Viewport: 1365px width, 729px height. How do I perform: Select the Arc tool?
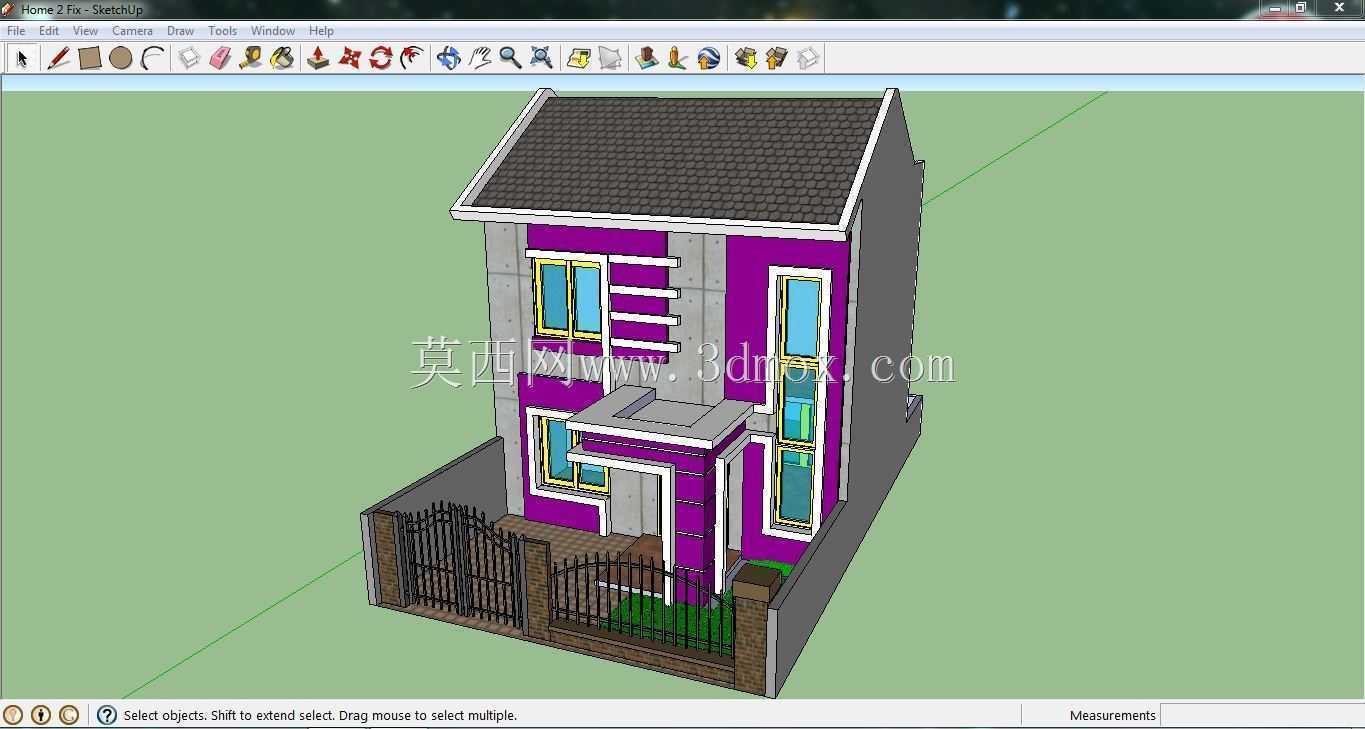coord(152,58)
